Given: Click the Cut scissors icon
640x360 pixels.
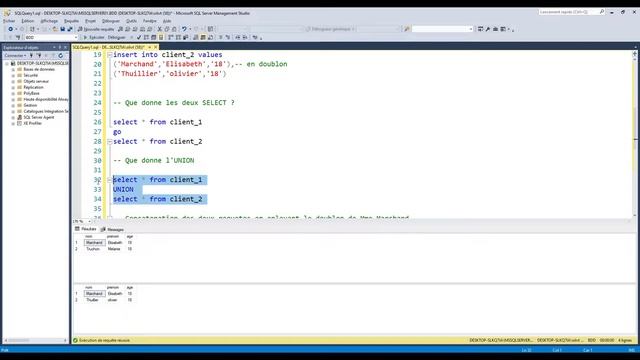Looking at the screenshot, I should [160, 29].
